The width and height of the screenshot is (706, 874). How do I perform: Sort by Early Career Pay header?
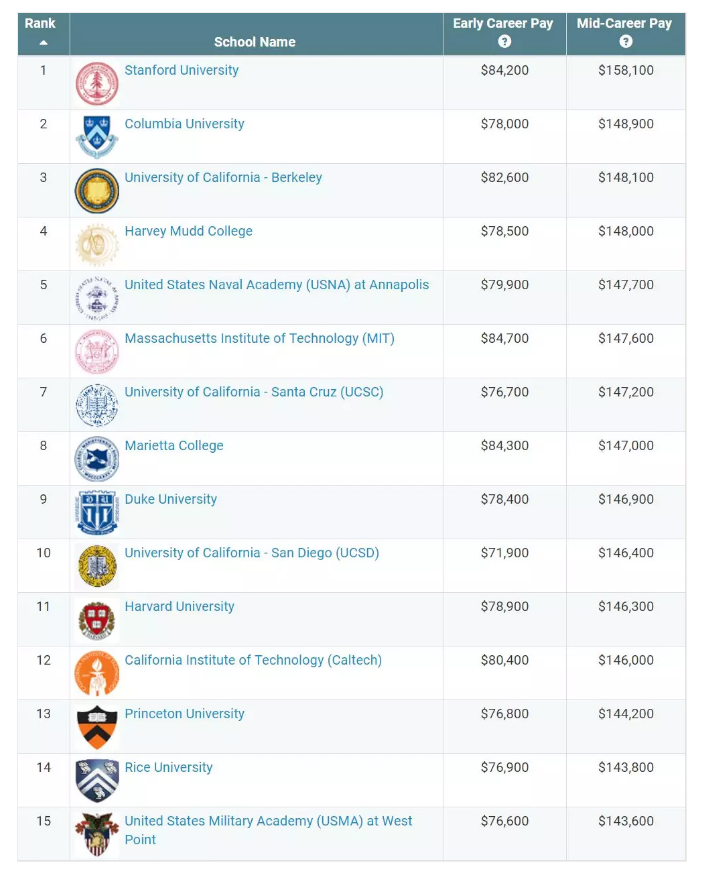pyautogui.click(x=503, y=23)
